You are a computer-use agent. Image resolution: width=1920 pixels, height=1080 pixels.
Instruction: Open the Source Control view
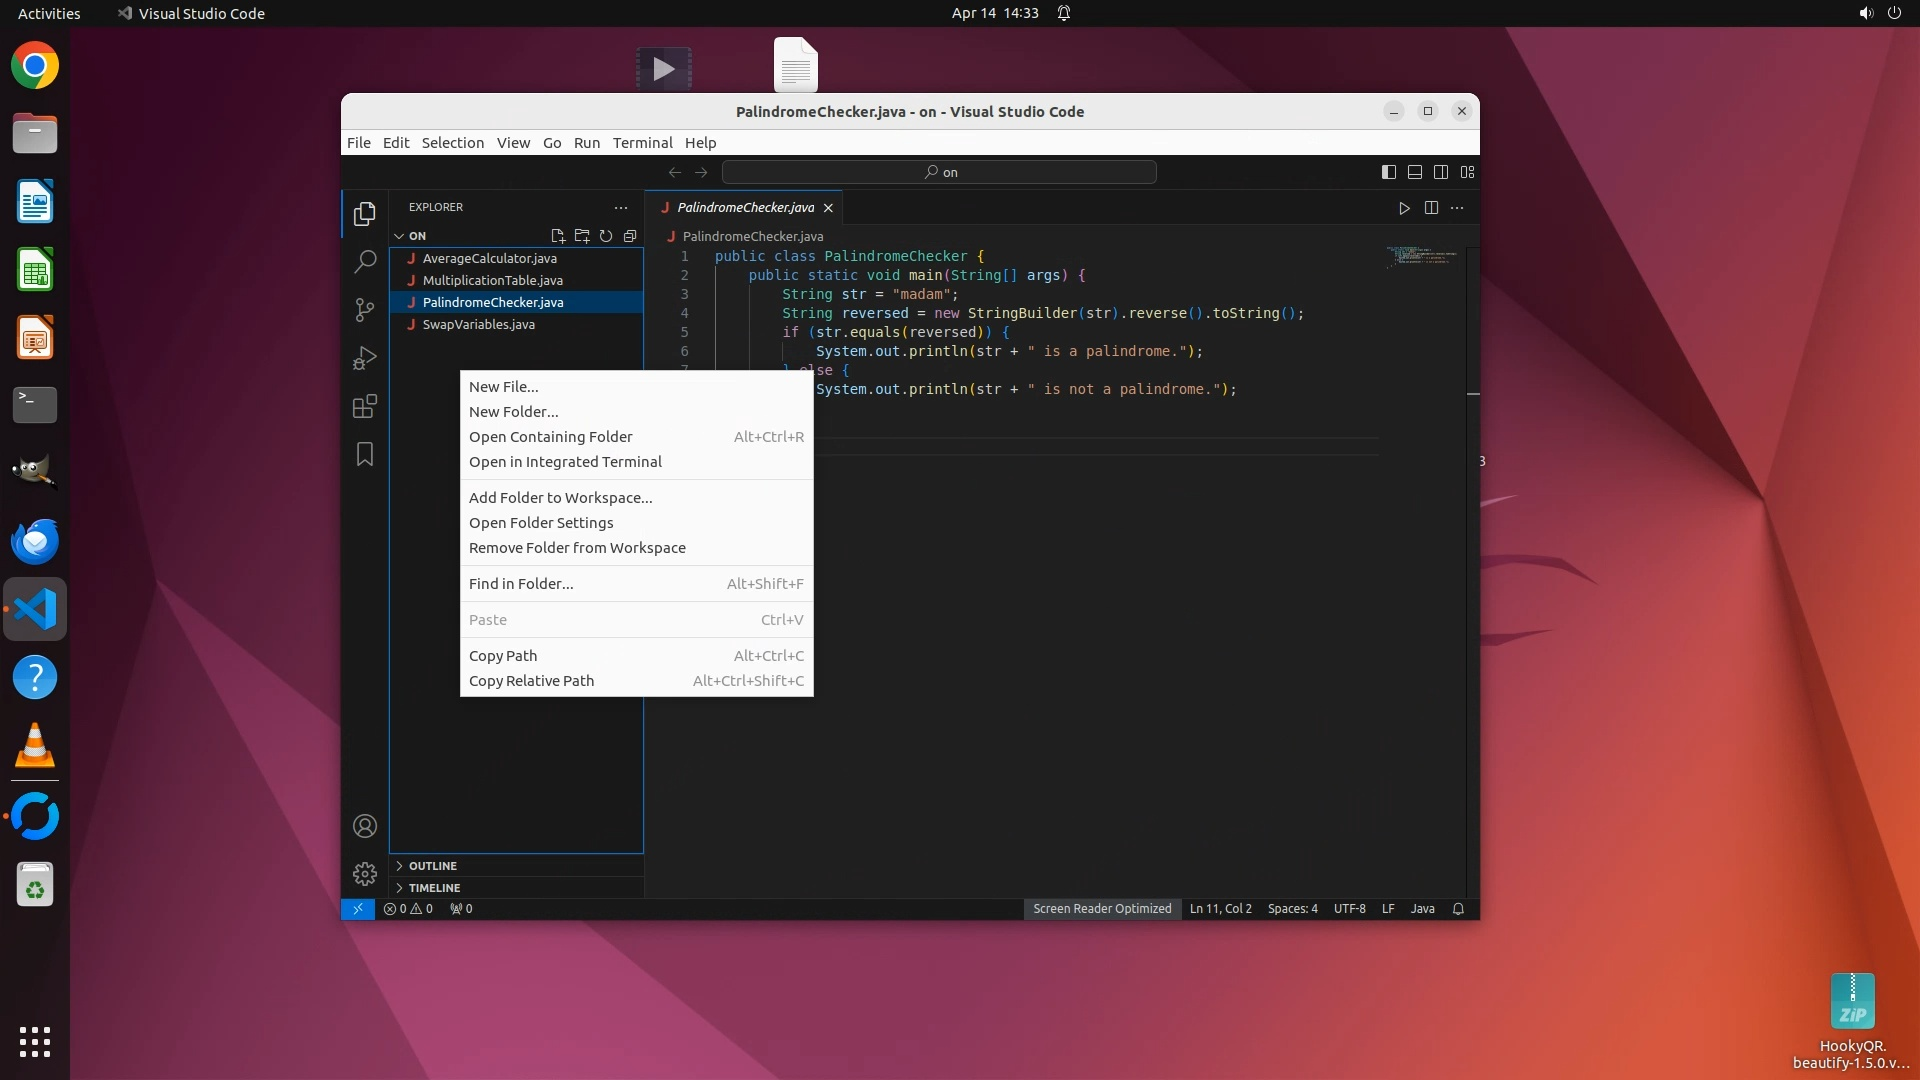point(365,310)
